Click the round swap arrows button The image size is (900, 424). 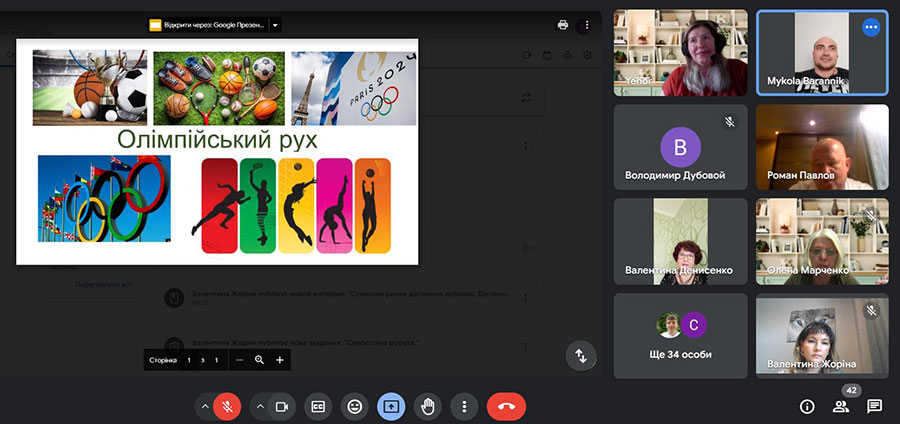coord(581,356)
